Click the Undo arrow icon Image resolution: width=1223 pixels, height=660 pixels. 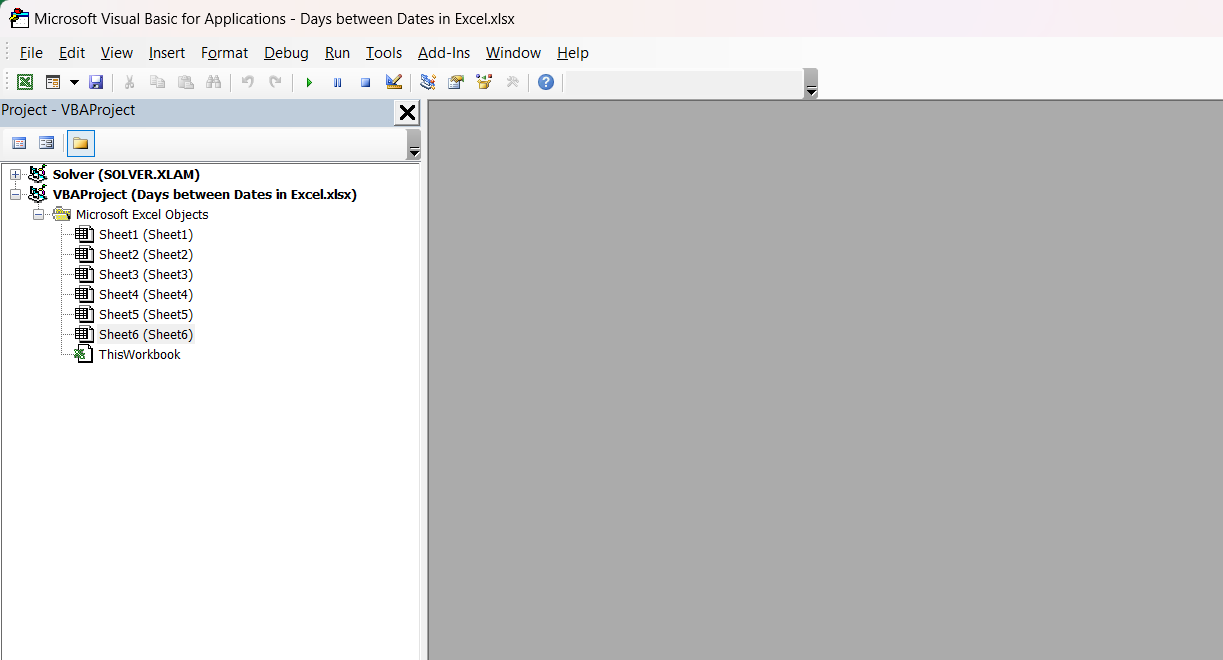point(247,82)
